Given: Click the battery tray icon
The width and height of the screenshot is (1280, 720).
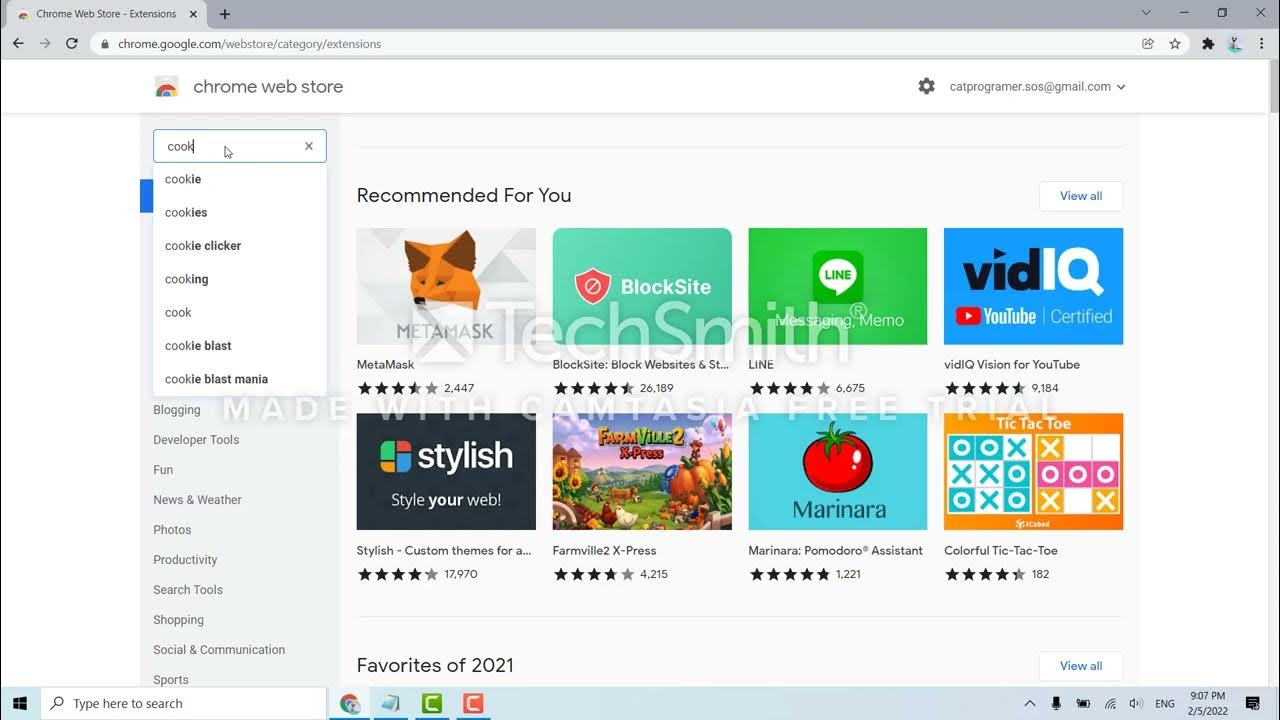Looking at the screenshot, I should (x=1083, y=704).
